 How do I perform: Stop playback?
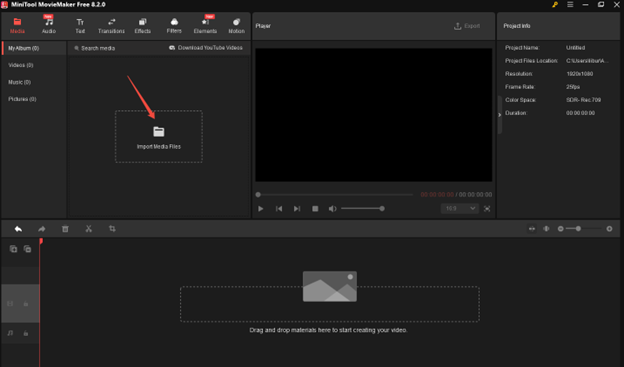315,209
